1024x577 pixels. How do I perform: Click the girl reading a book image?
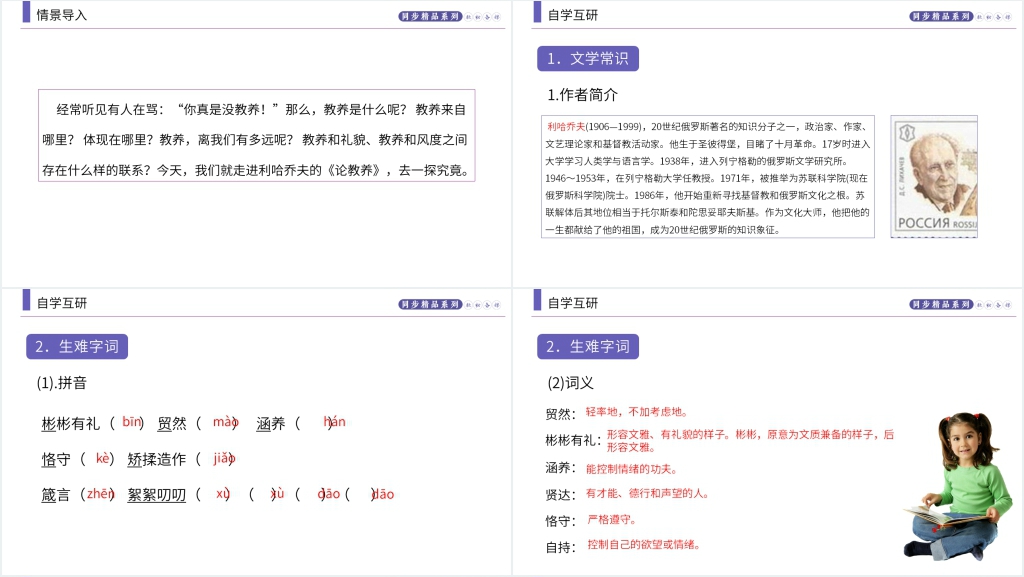point(951,485)
